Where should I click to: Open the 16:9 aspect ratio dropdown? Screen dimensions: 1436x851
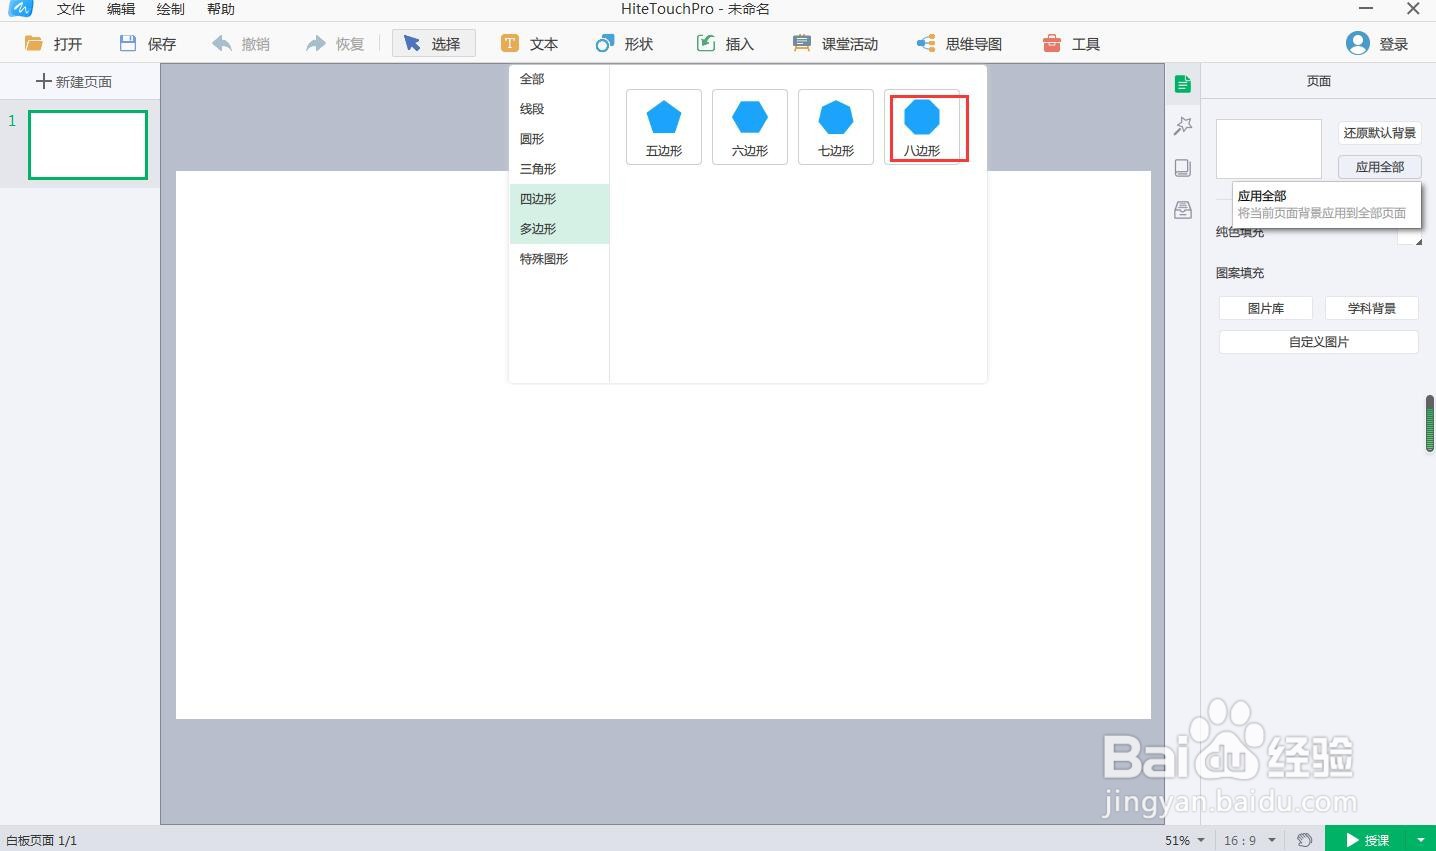tap(1250, 840)
